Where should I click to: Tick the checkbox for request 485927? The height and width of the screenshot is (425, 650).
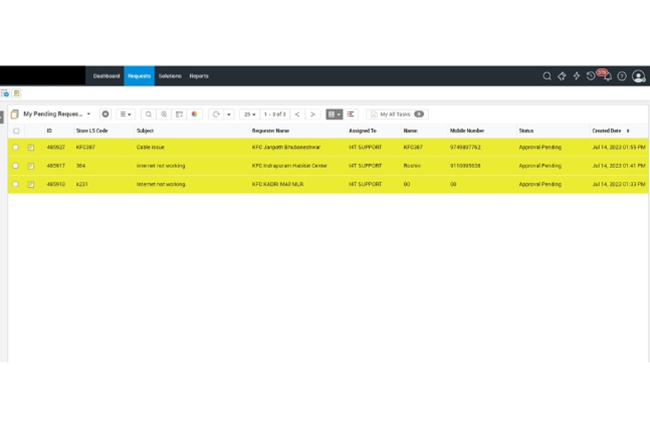15,147
